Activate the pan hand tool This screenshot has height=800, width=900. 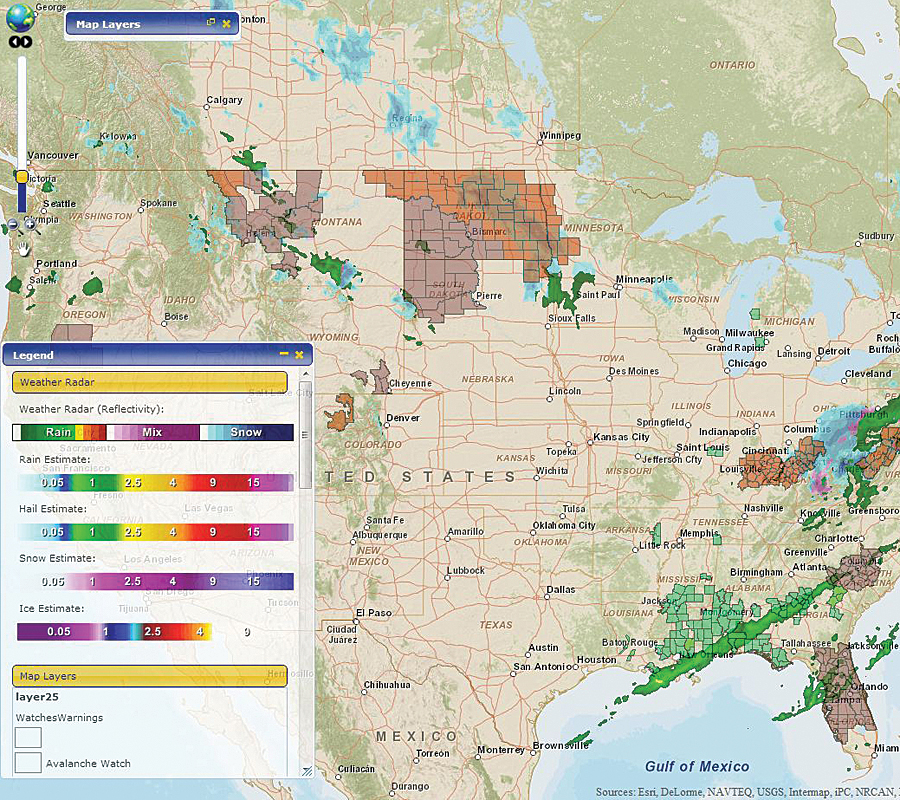coord(22,247)
